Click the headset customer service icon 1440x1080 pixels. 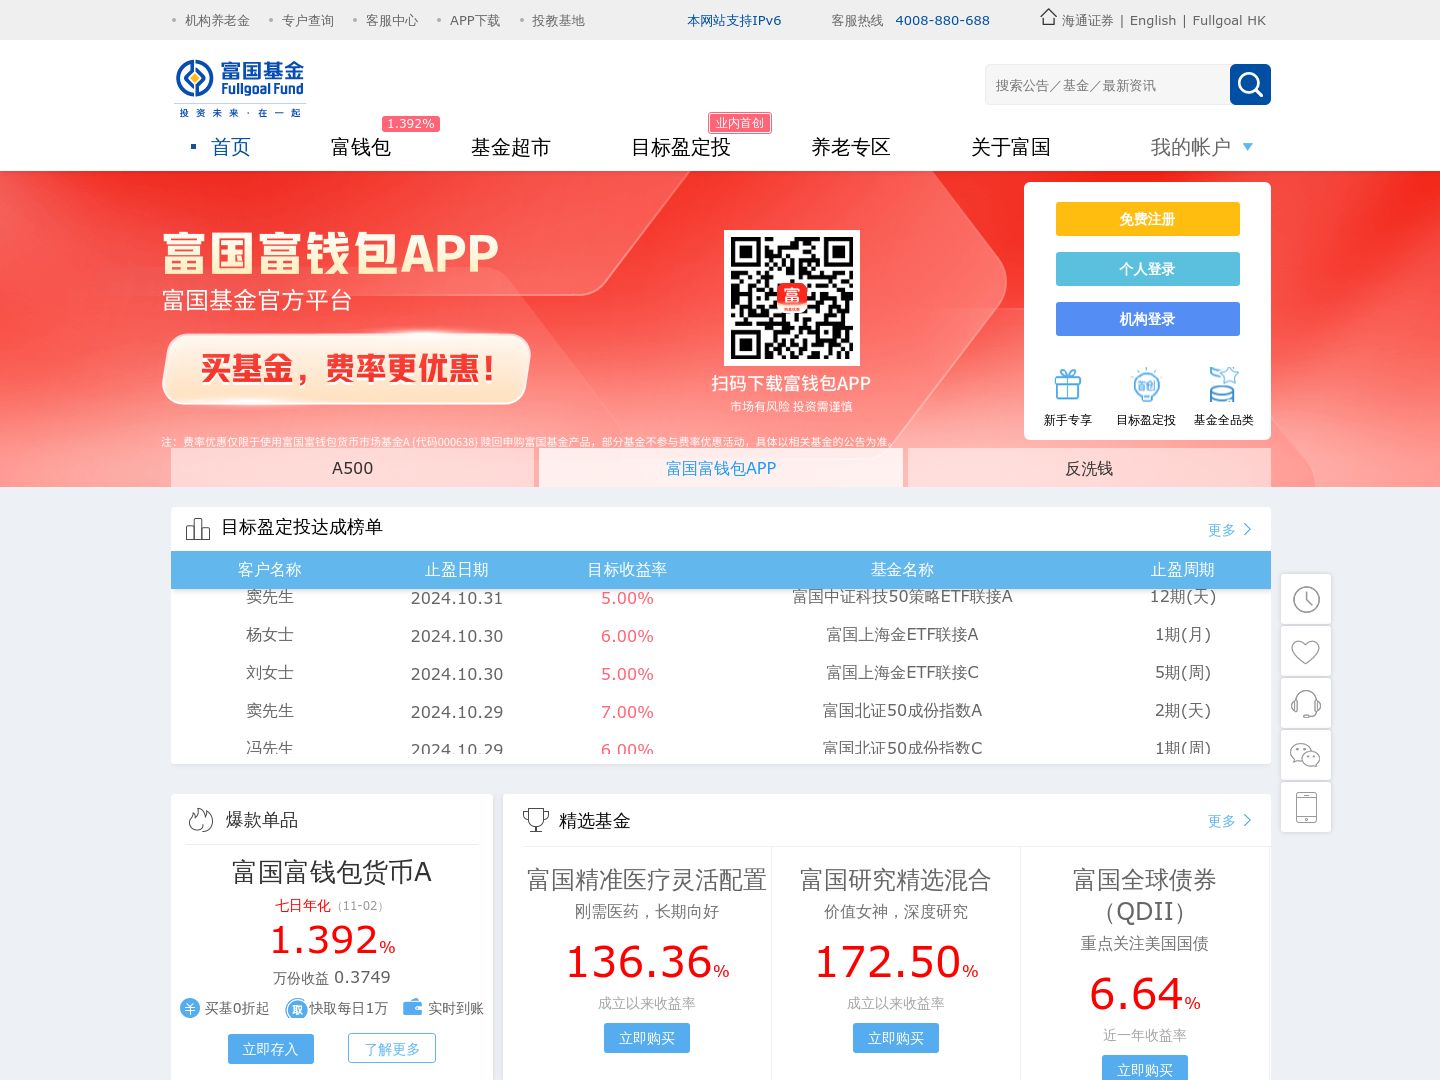point(1306,703)
